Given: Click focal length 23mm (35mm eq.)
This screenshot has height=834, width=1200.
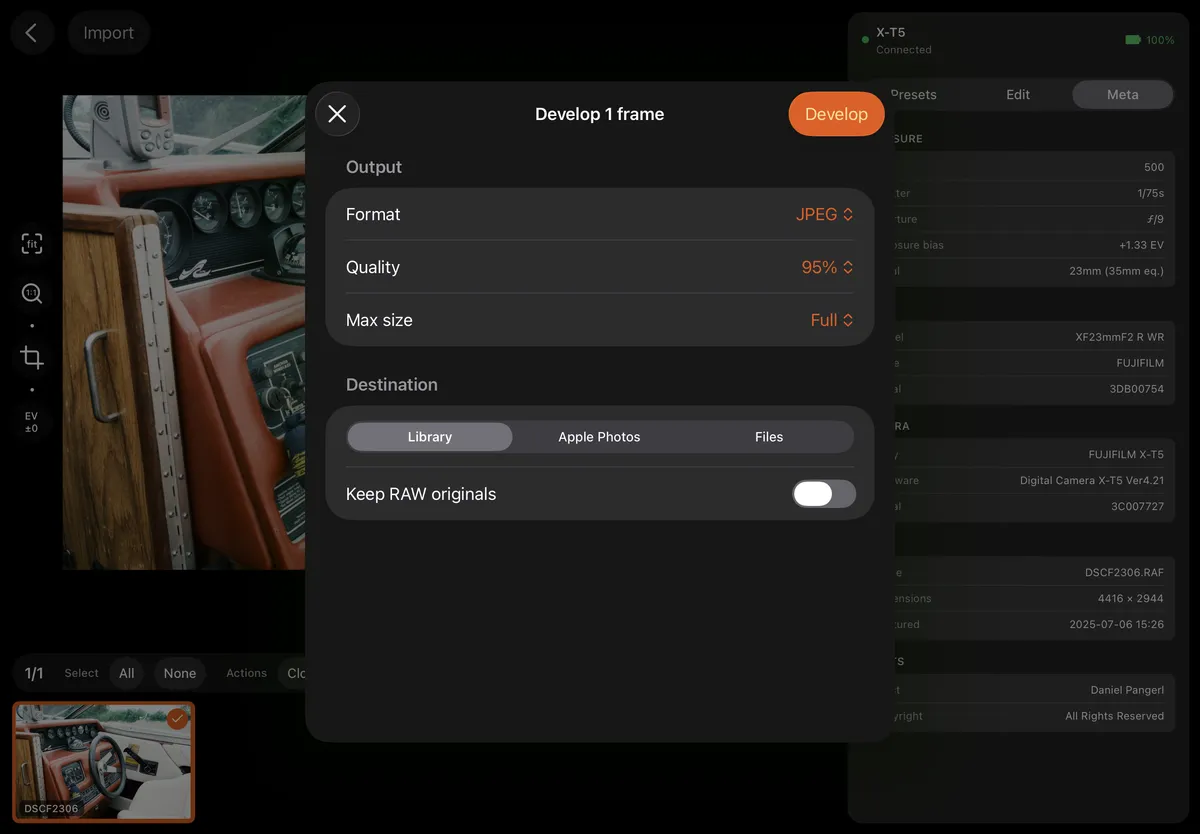Looking at the screenshot, I should [1117, 270].
